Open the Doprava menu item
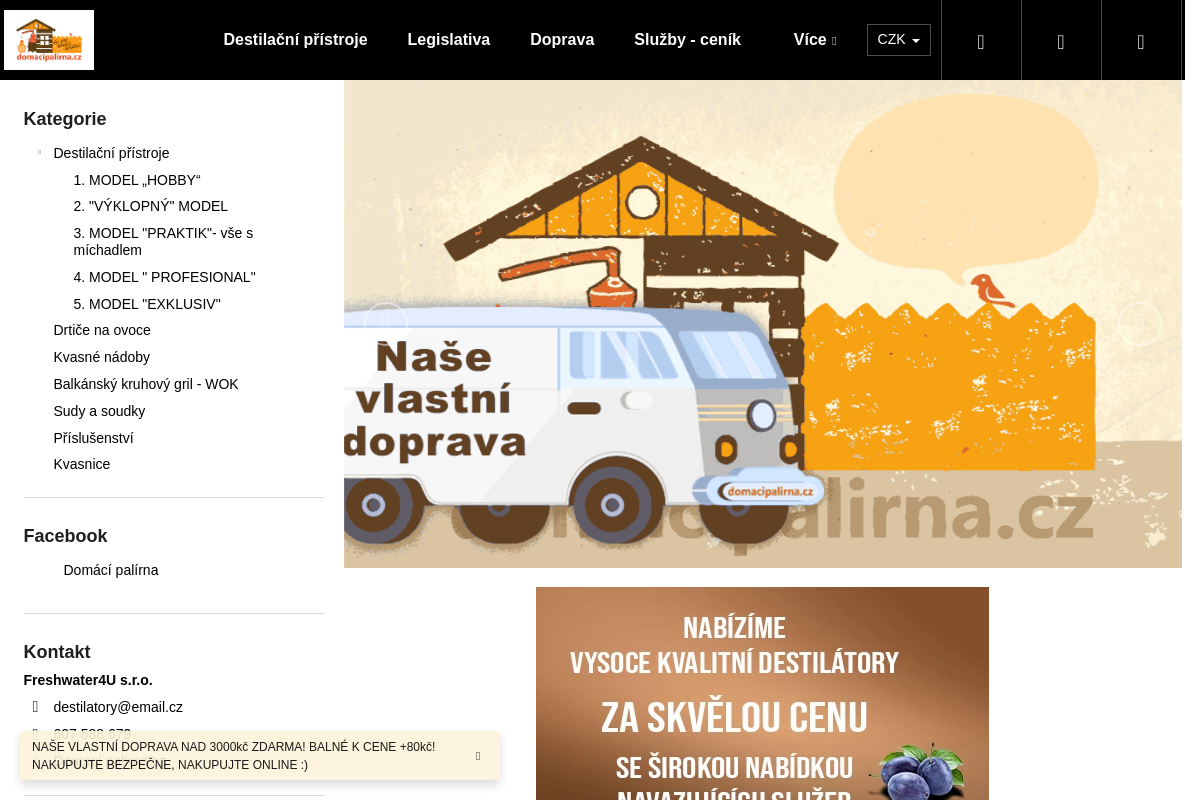This screenshot has height=800, width=1200. [562, 39]
